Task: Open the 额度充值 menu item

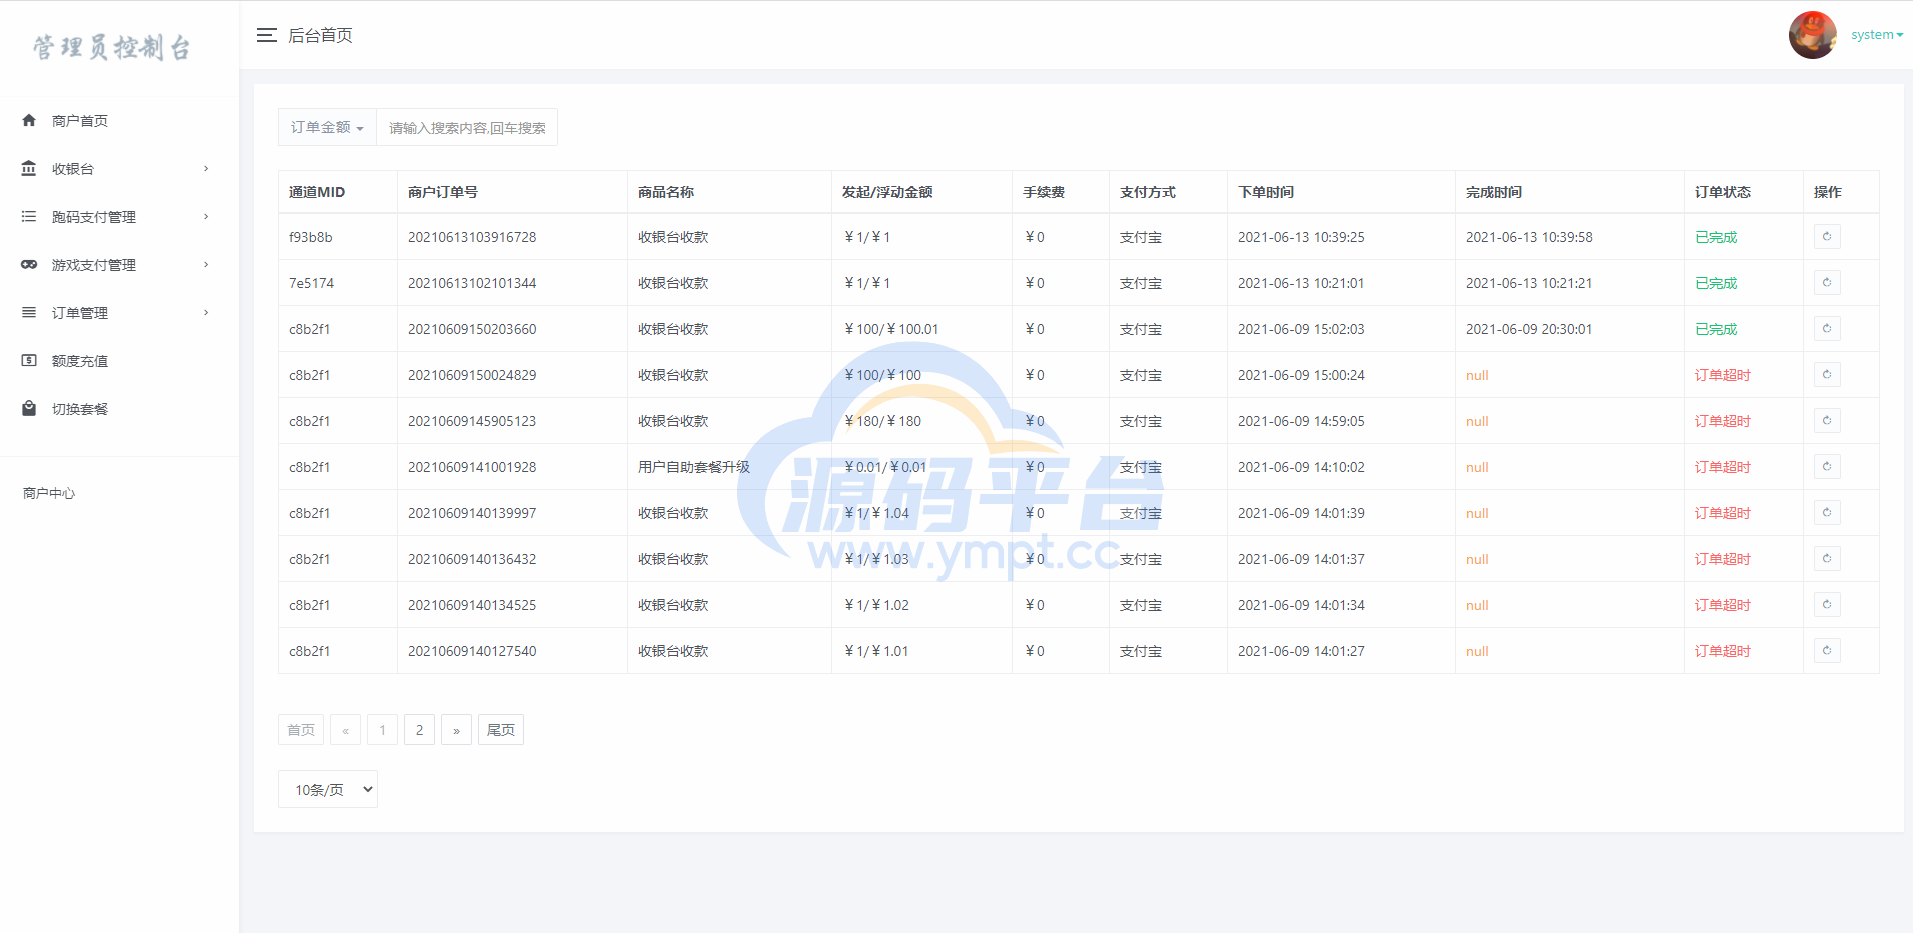Action: [80, 361]
